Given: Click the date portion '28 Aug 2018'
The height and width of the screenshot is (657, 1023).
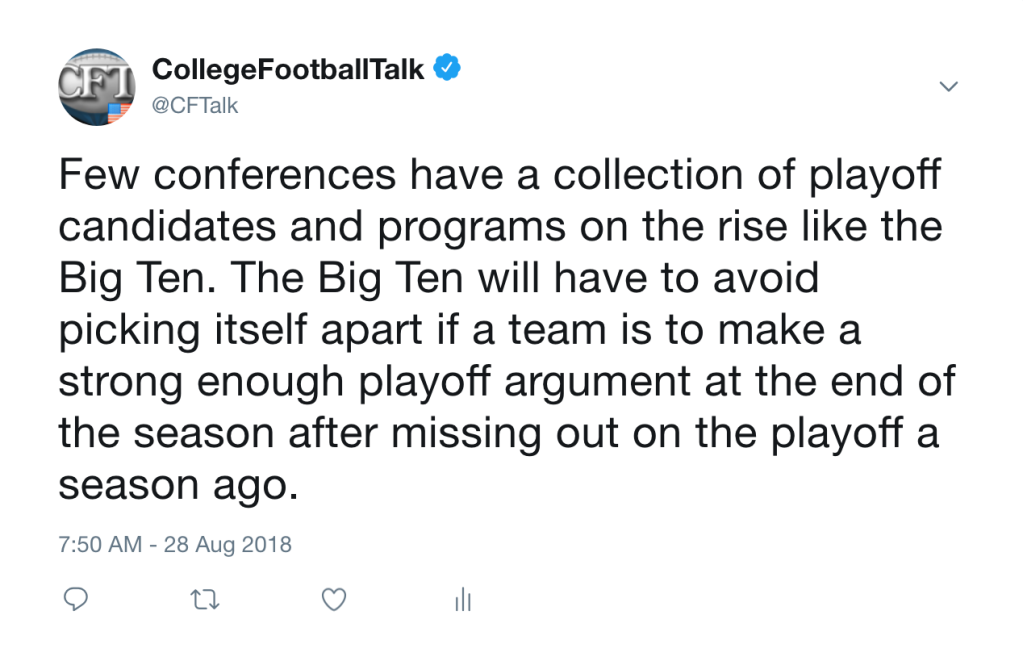Looking at the screenshot, I should tap(228, 544).
